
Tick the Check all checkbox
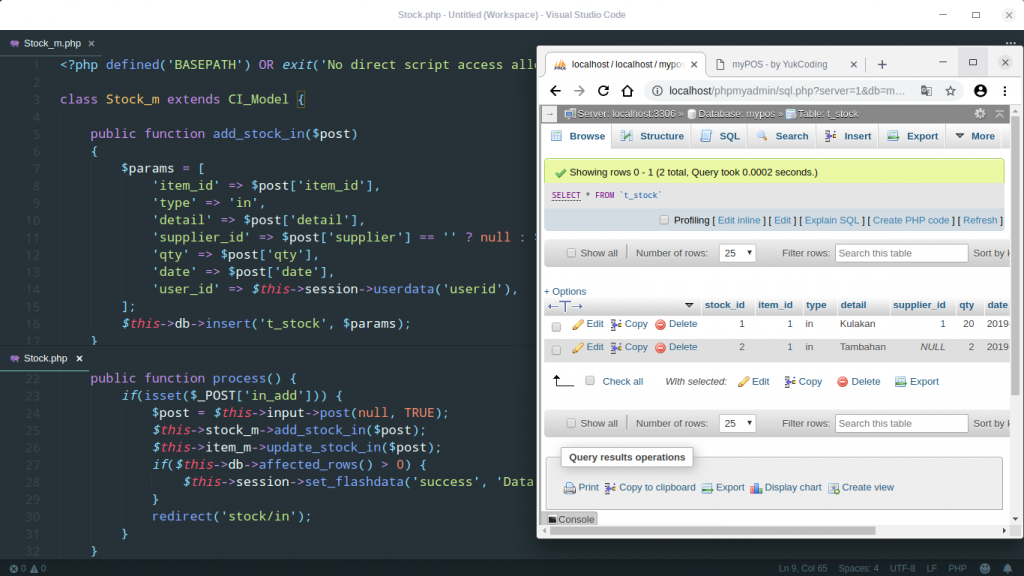(590, 381)
